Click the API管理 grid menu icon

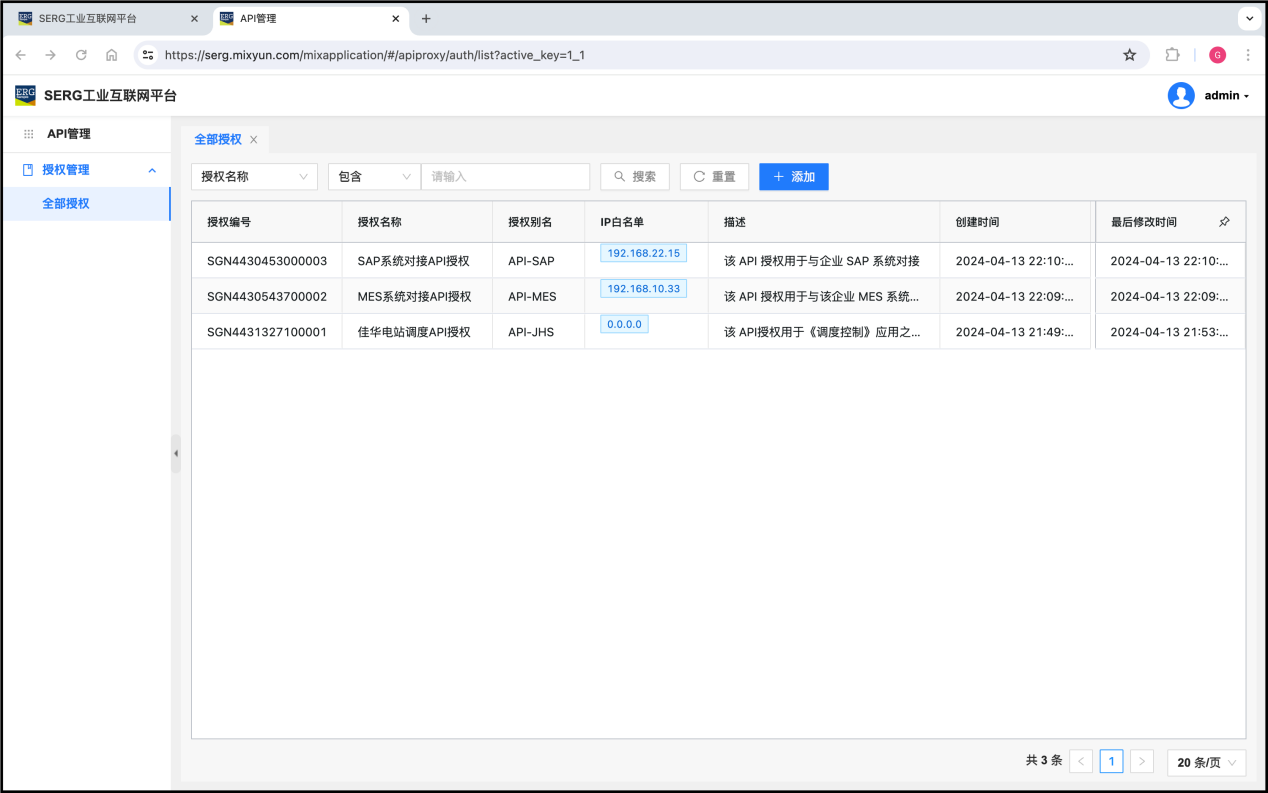[29, 134]
